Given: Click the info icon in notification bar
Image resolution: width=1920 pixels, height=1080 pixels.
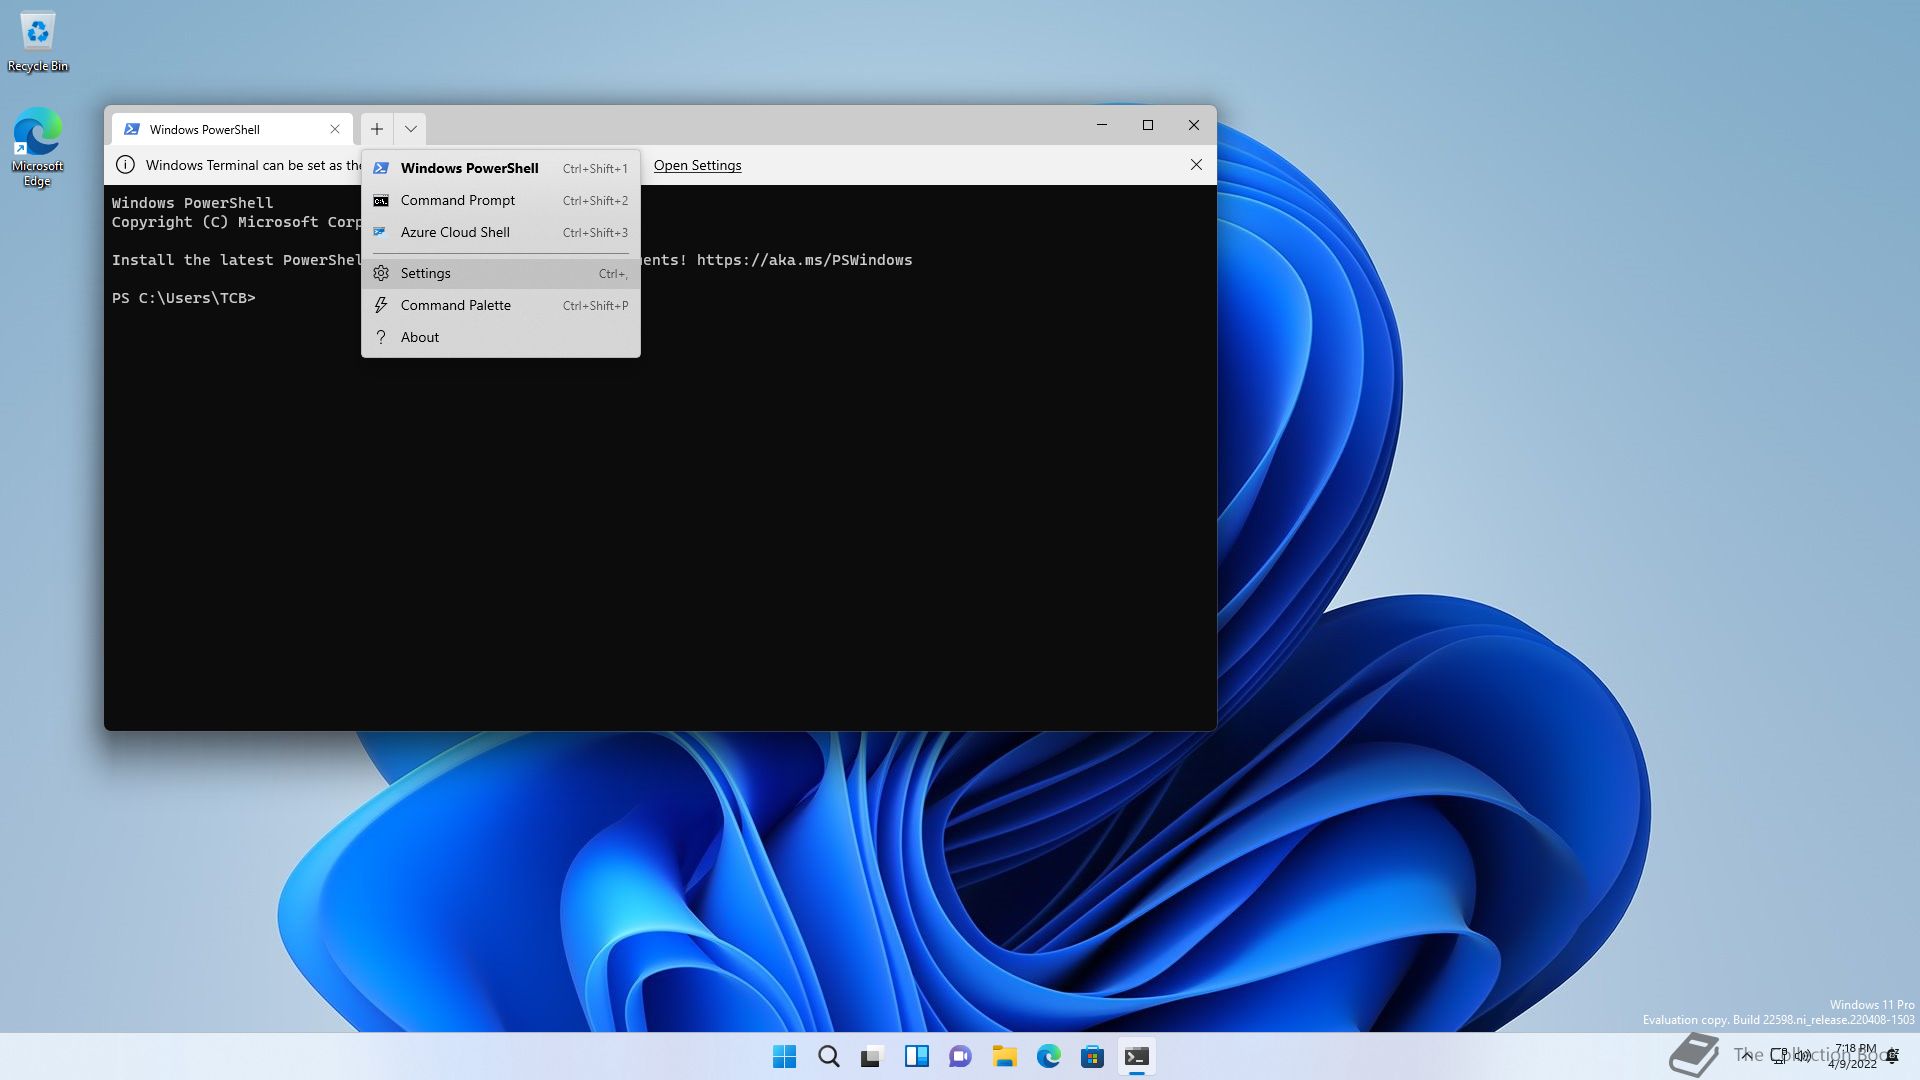Looking at the screenshot, I should tap(125, 165).
